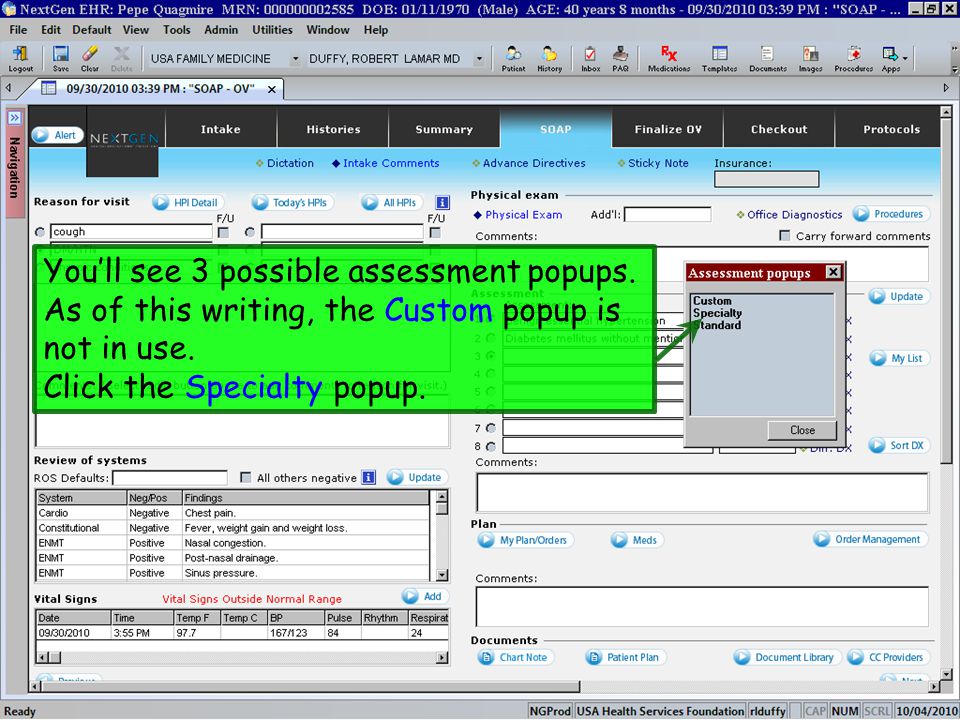960x720 pixels.
Task: Click the My List button
Action: pos(898,358)
